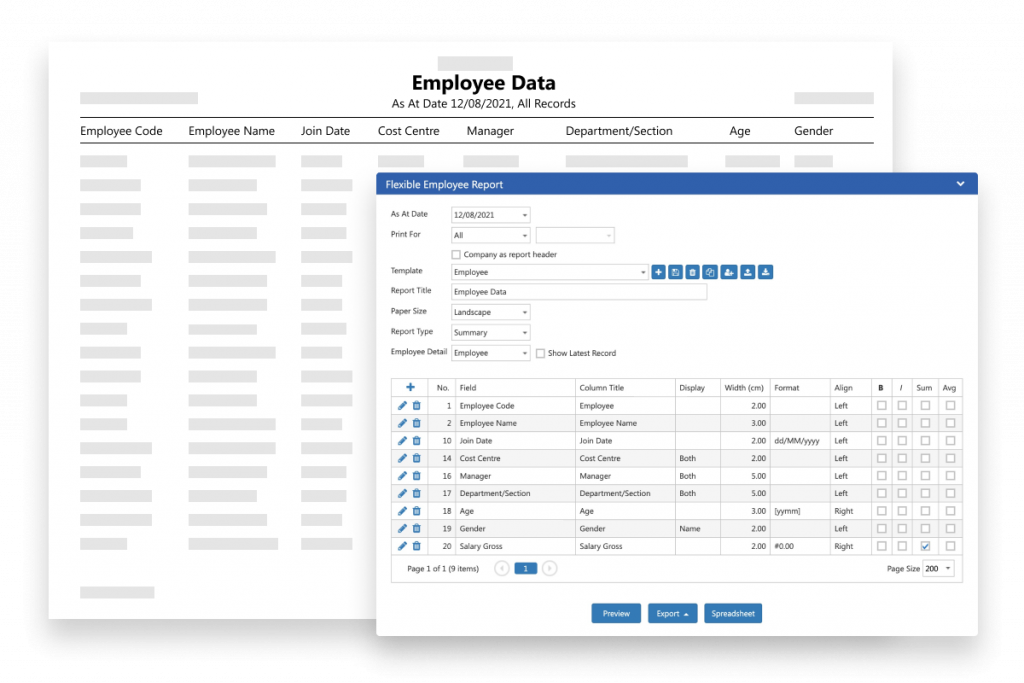Add a new field row to the grid

[410, 387]
